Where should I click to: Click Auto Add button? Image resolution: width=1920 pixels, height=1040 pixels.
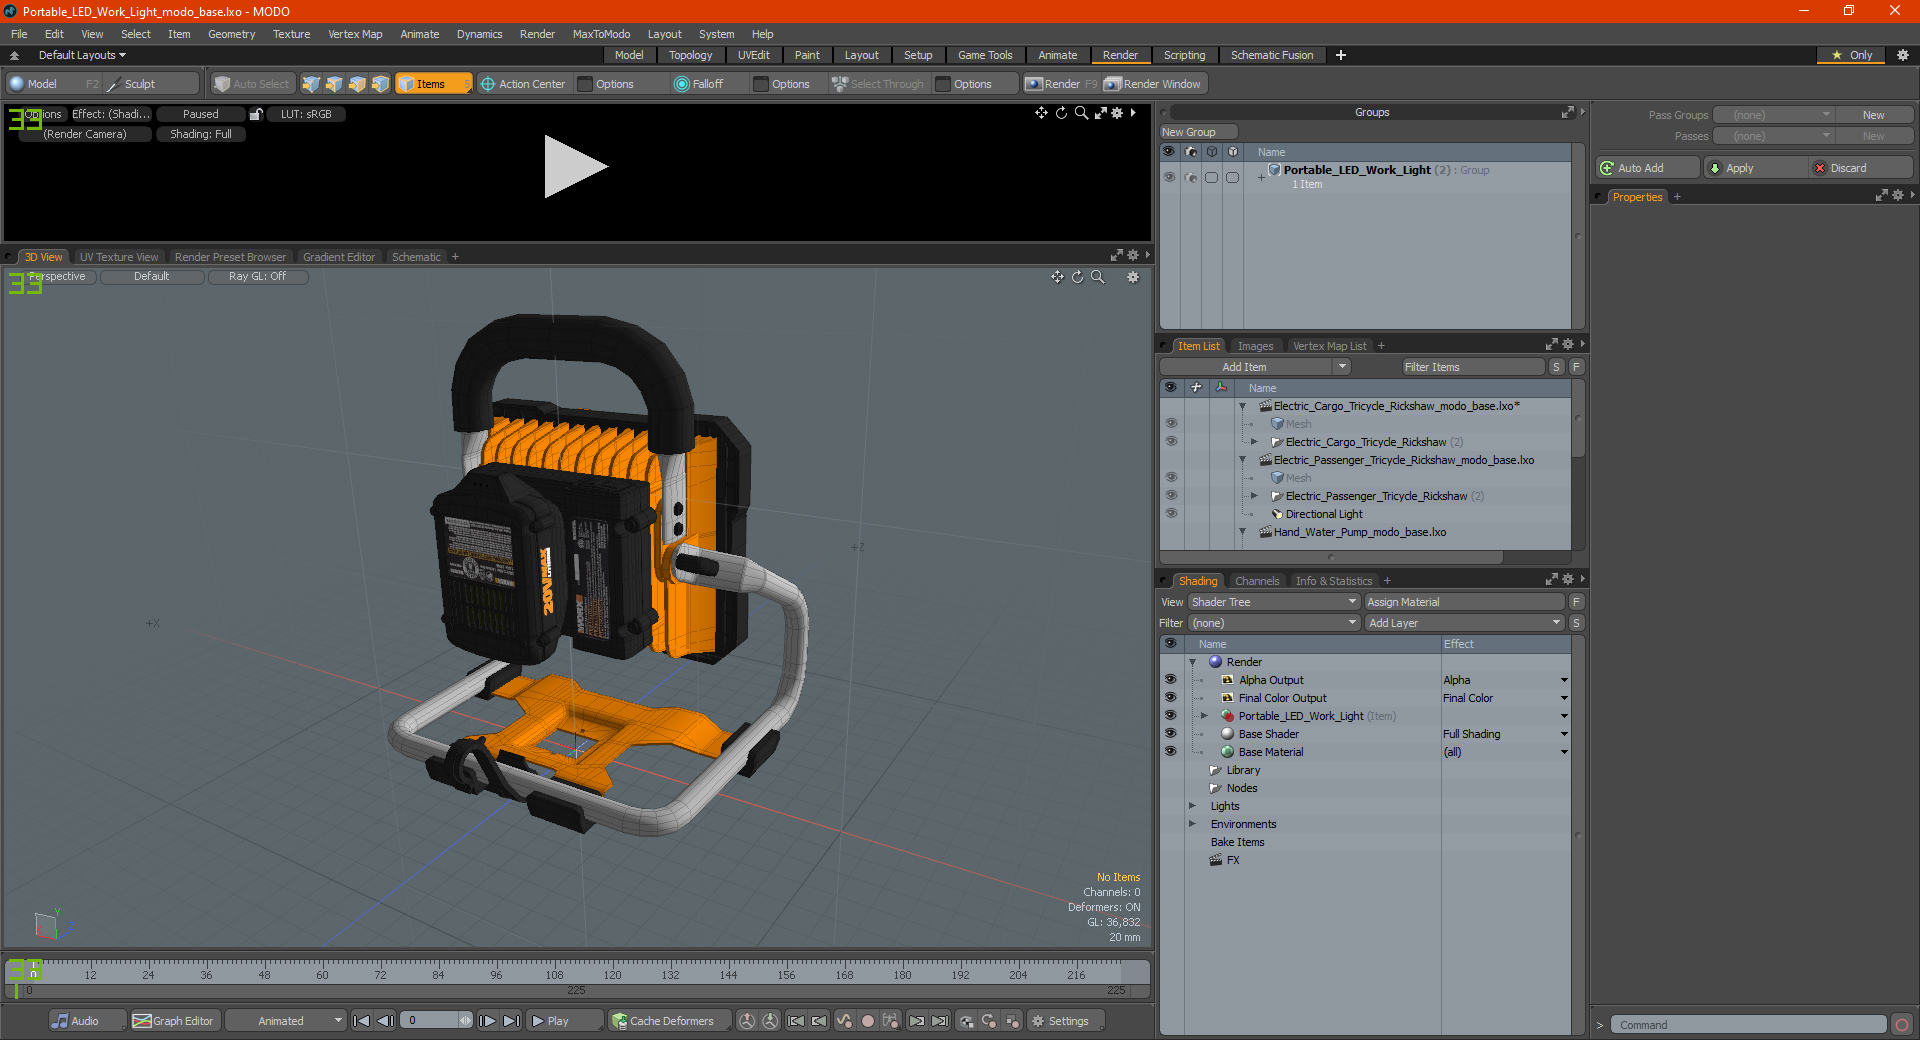(1647, 168)
